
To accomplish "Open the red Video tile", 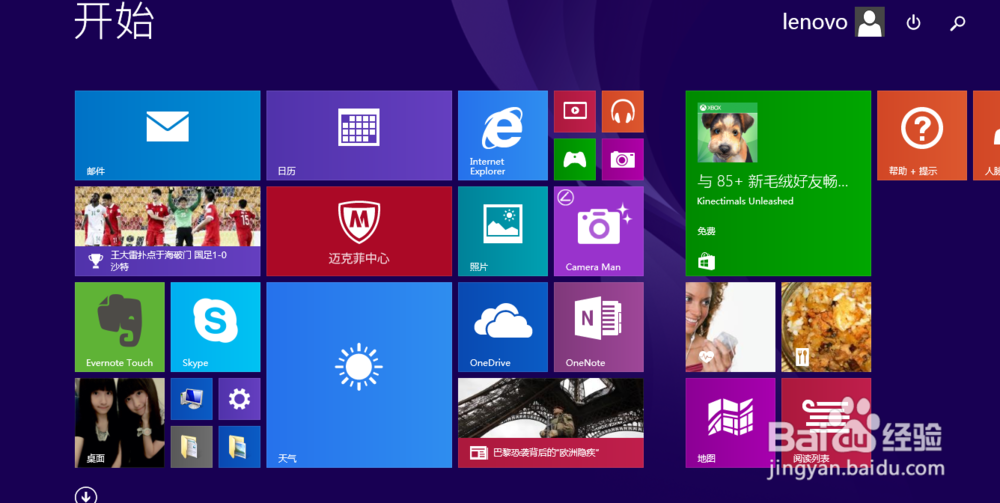I will point(575,111).
